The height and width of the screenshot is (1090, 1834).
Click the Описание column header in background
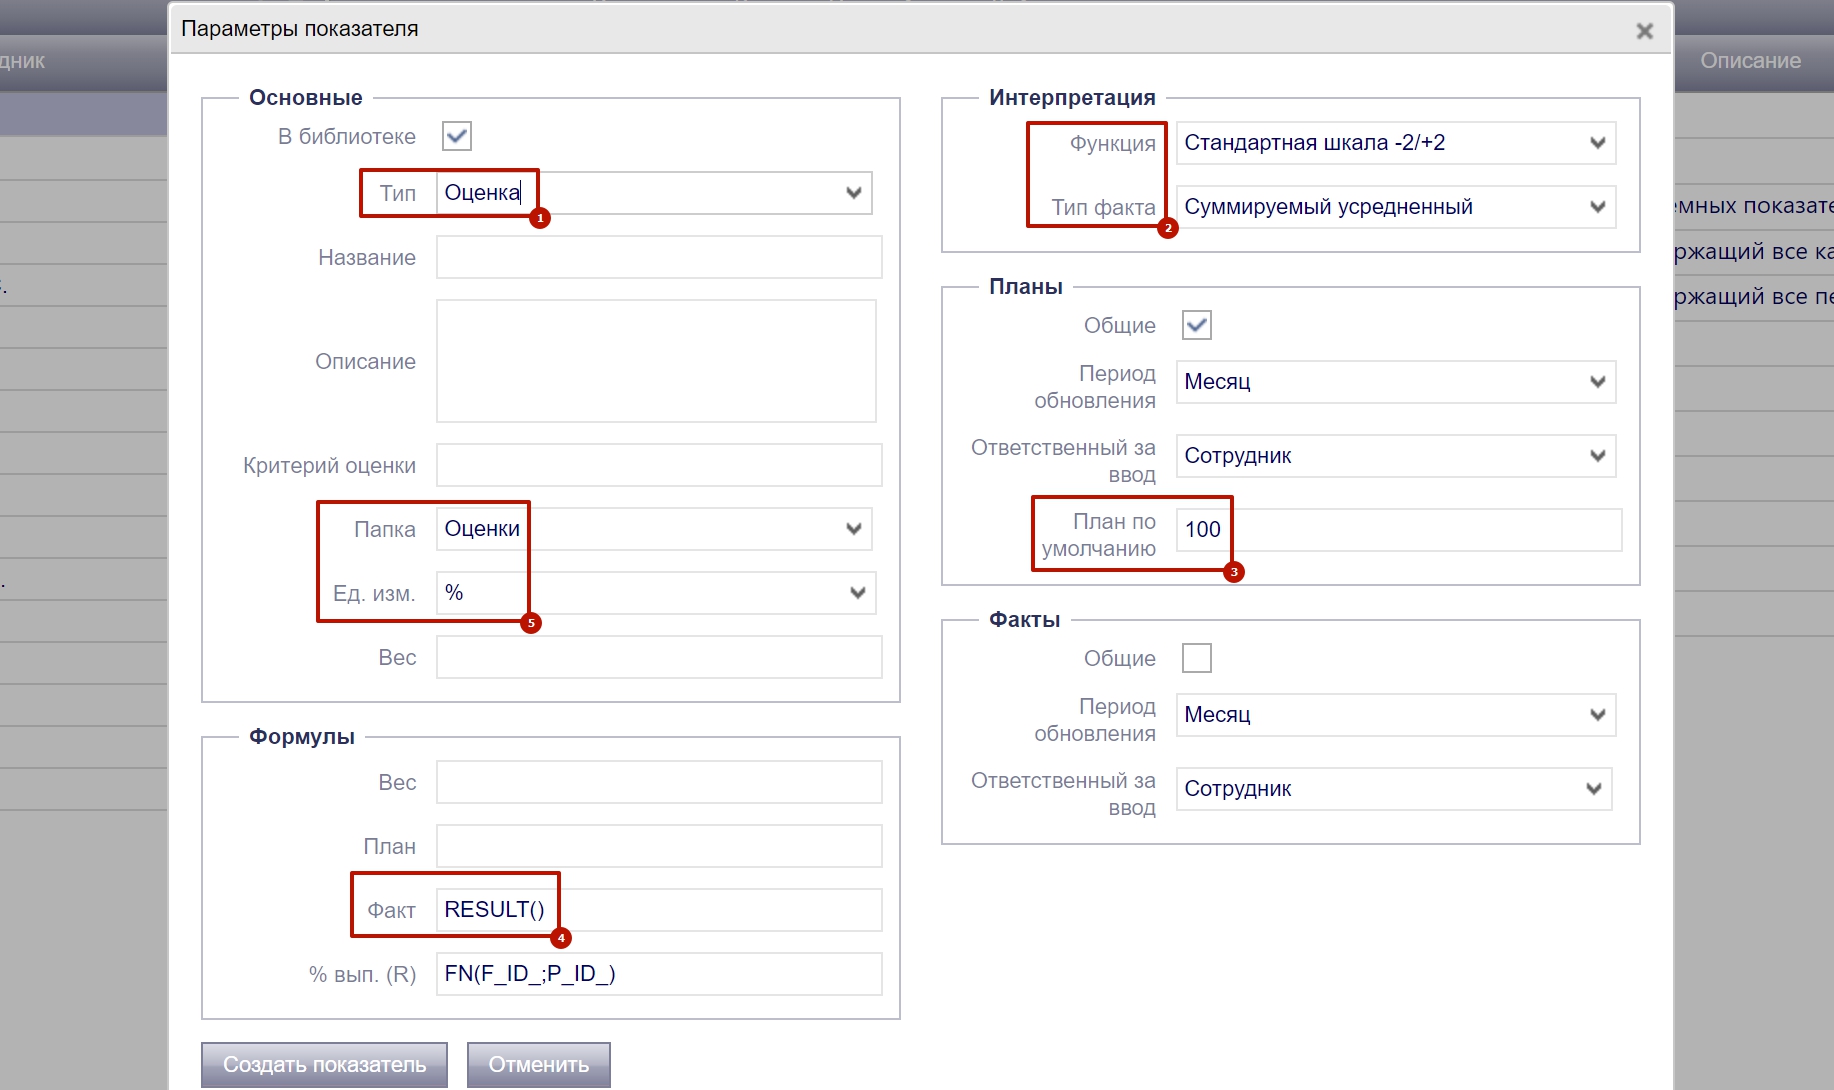(1750, 61)
